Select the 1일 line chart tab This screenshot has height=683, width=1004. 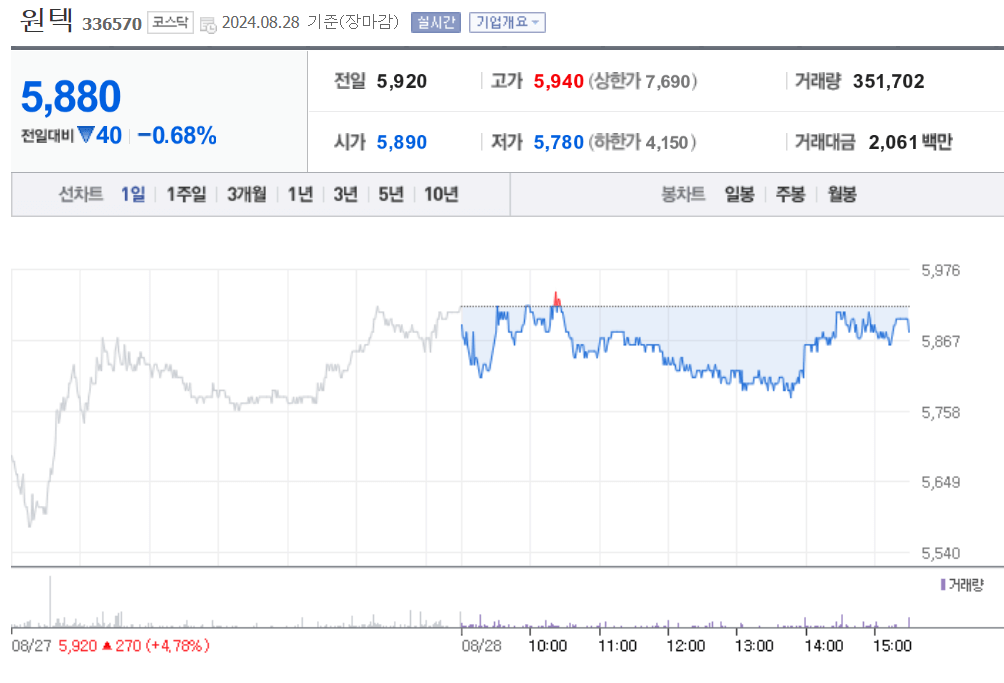133,194
